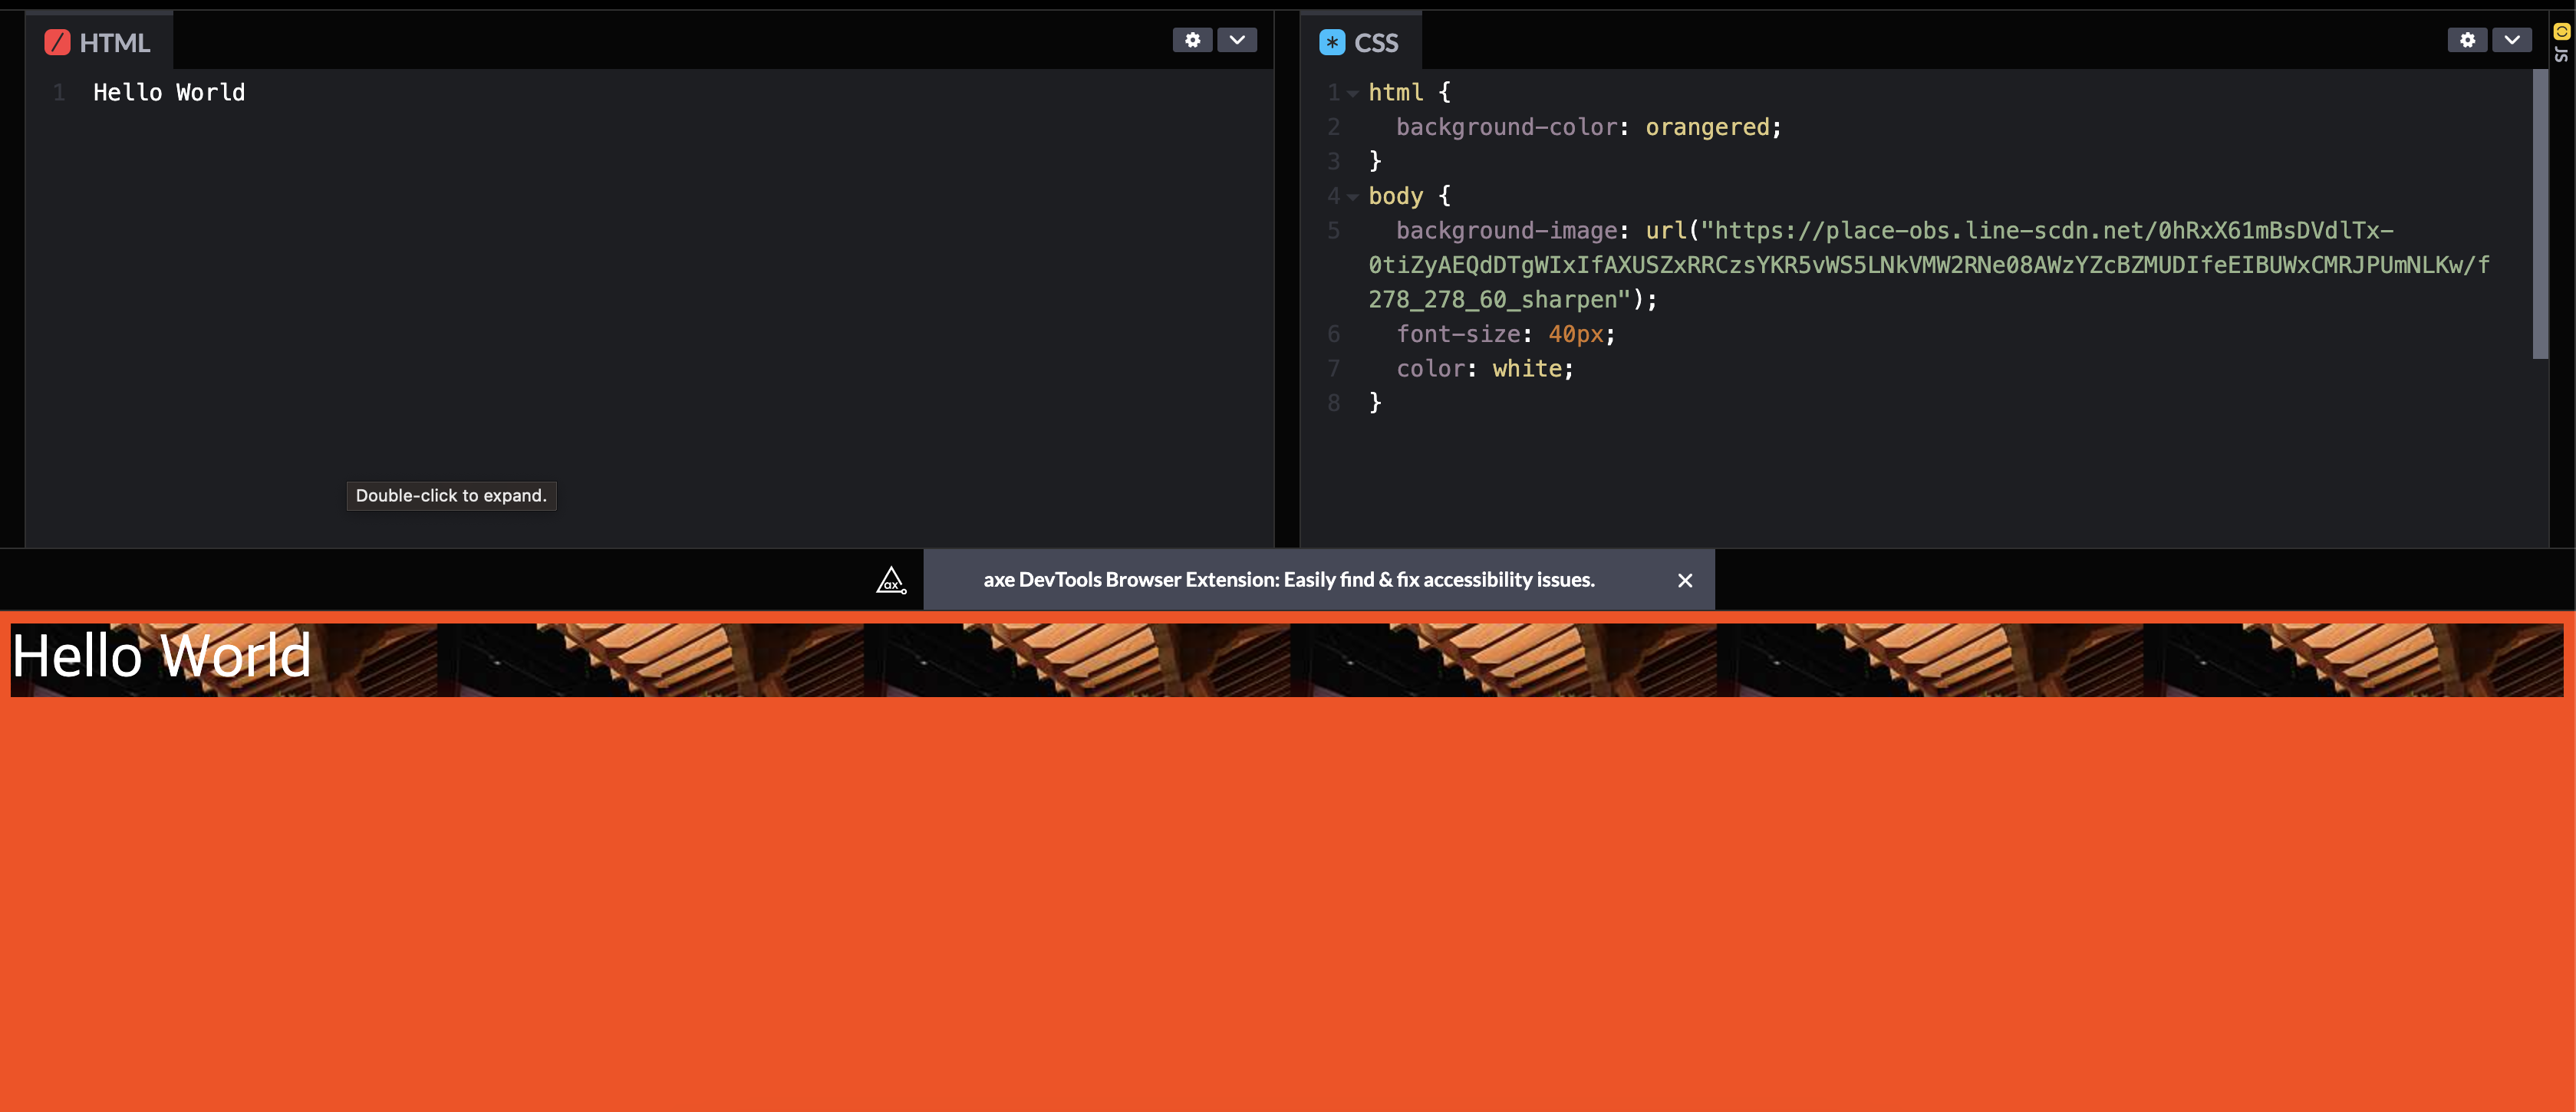The width and height of the screenshot is (2576, 1112).
Task: Collapse the body rule fold arrow
Action: coord(1352,197)
